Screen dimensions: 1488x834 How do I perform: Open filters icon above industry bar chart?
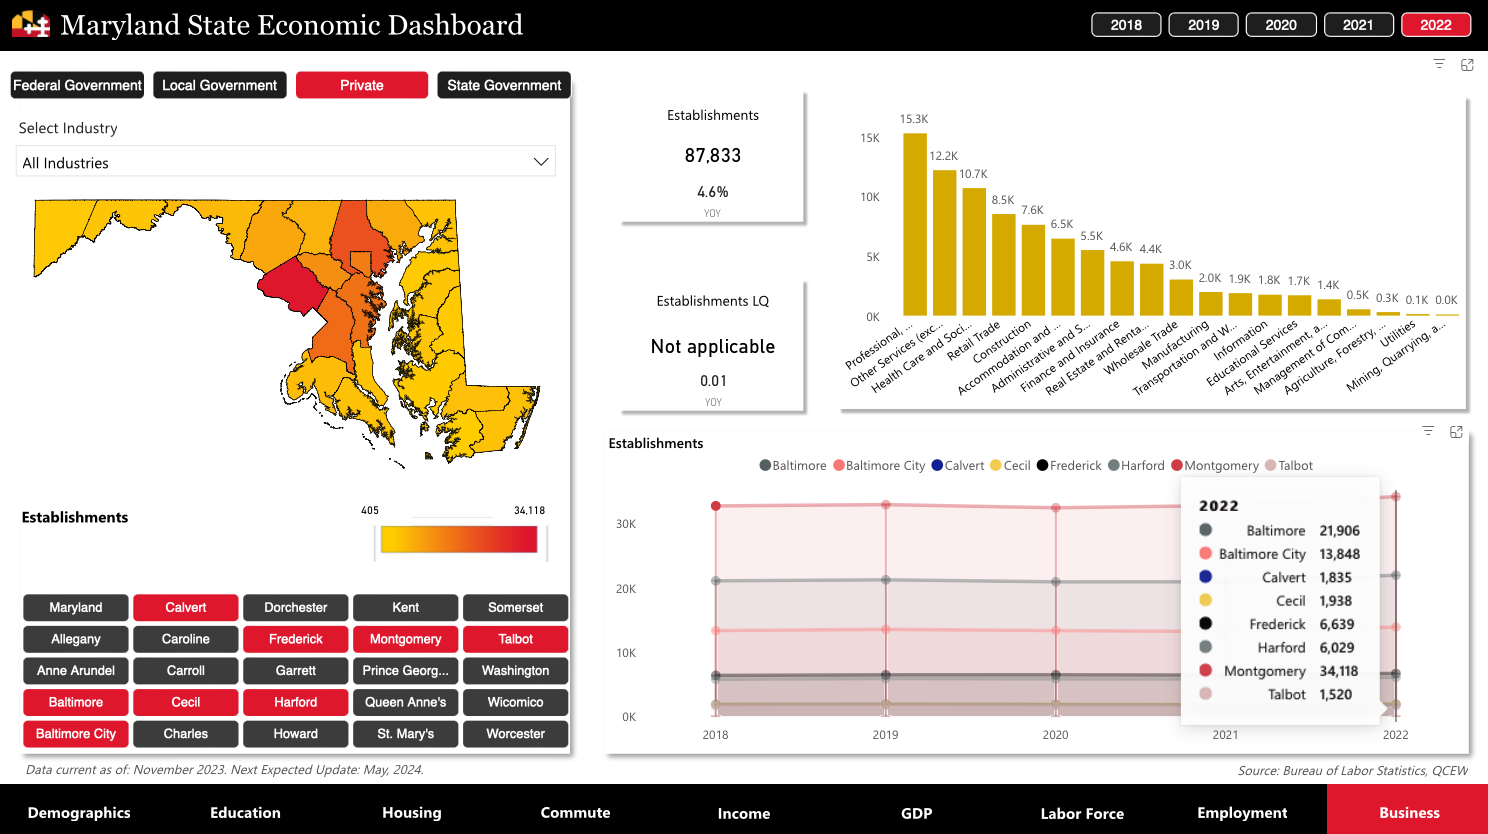click(1439, 64)
